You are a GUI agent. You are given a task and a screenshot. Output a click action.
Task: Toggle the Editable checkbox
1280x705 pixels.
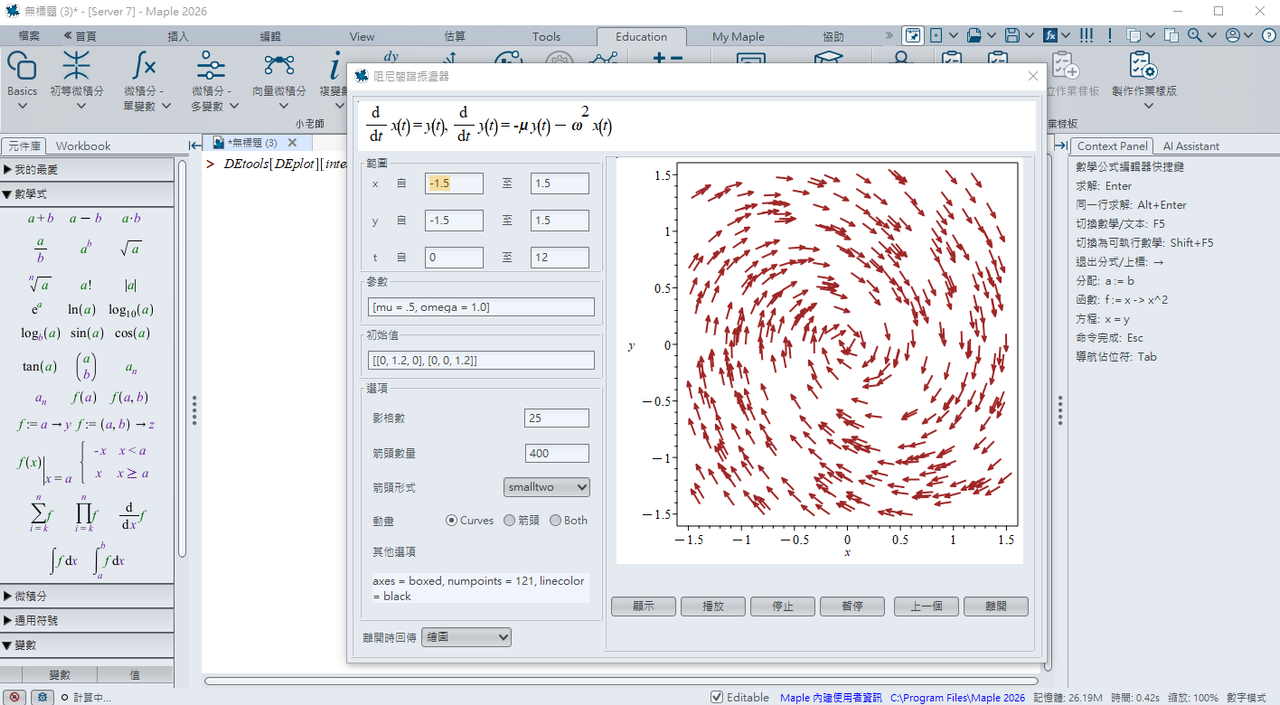coord(717,697)
